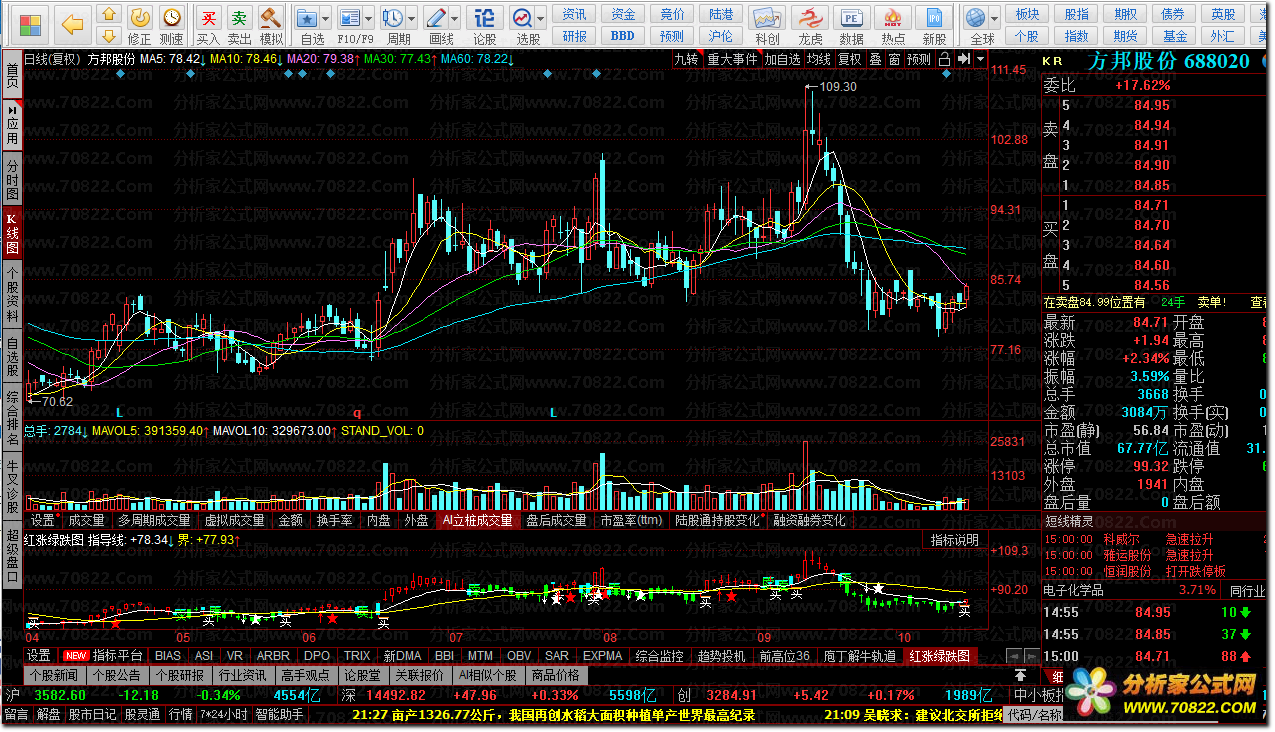Open the 个股资料 side tab

12,294
